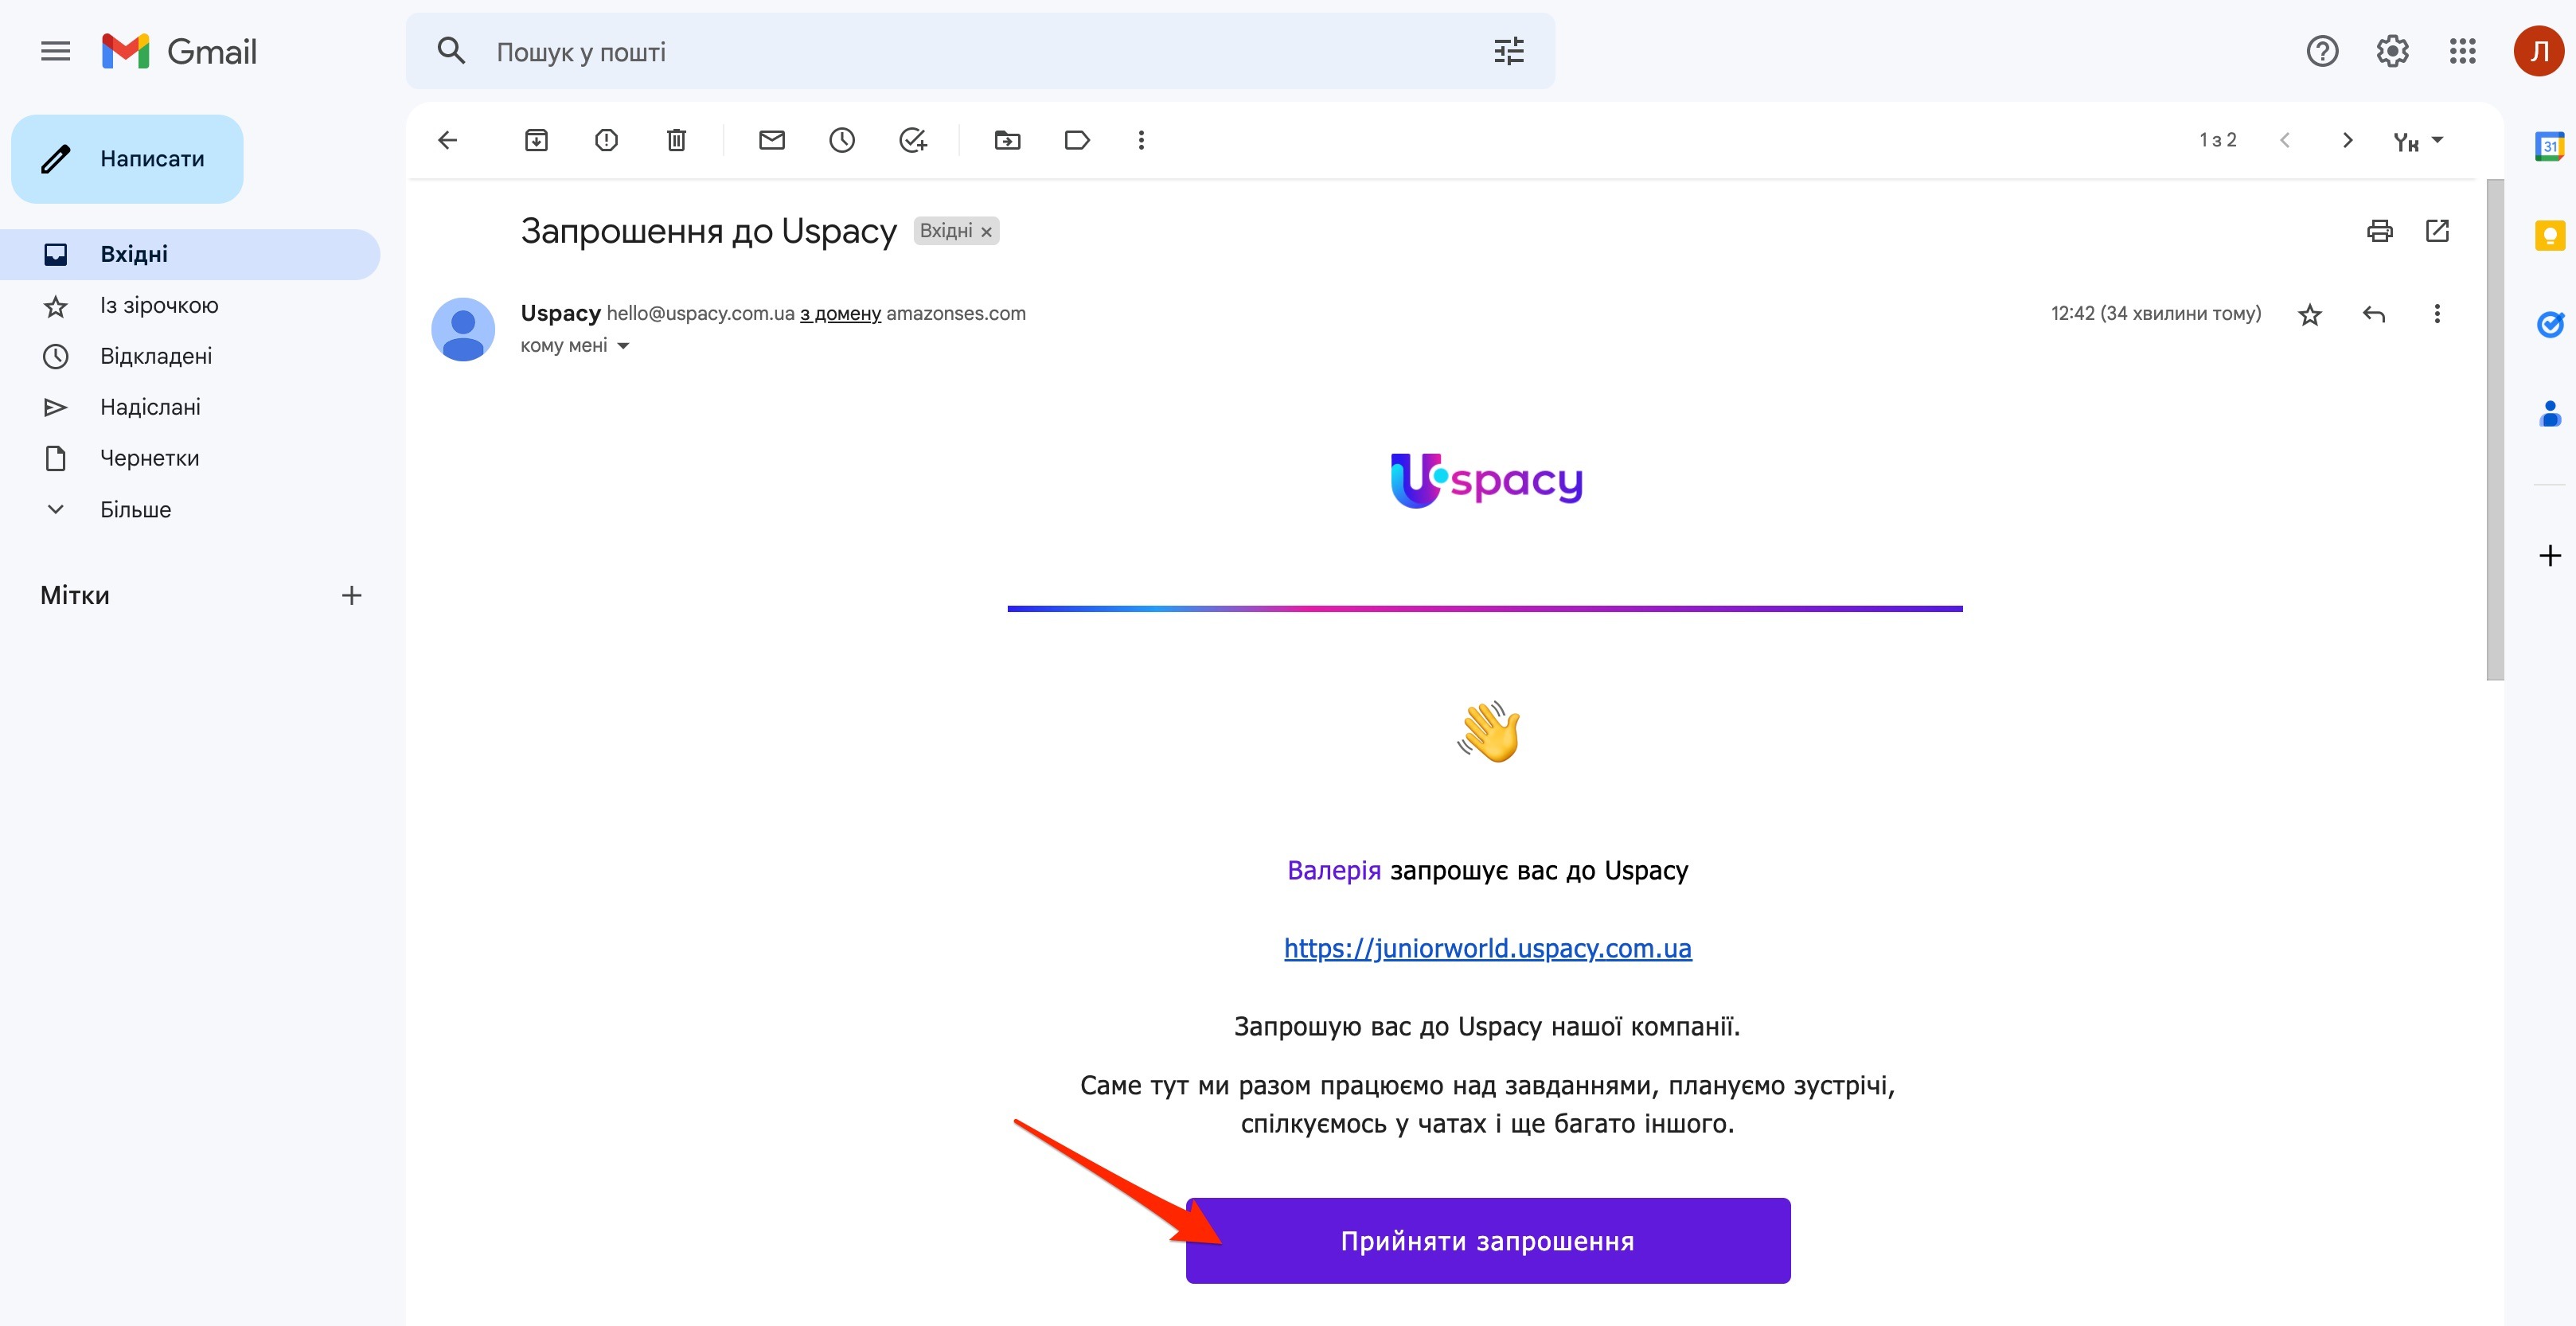Move the email to another folder
This screenshot has height=1326, width=2576.
click(x=1007, y=140)
